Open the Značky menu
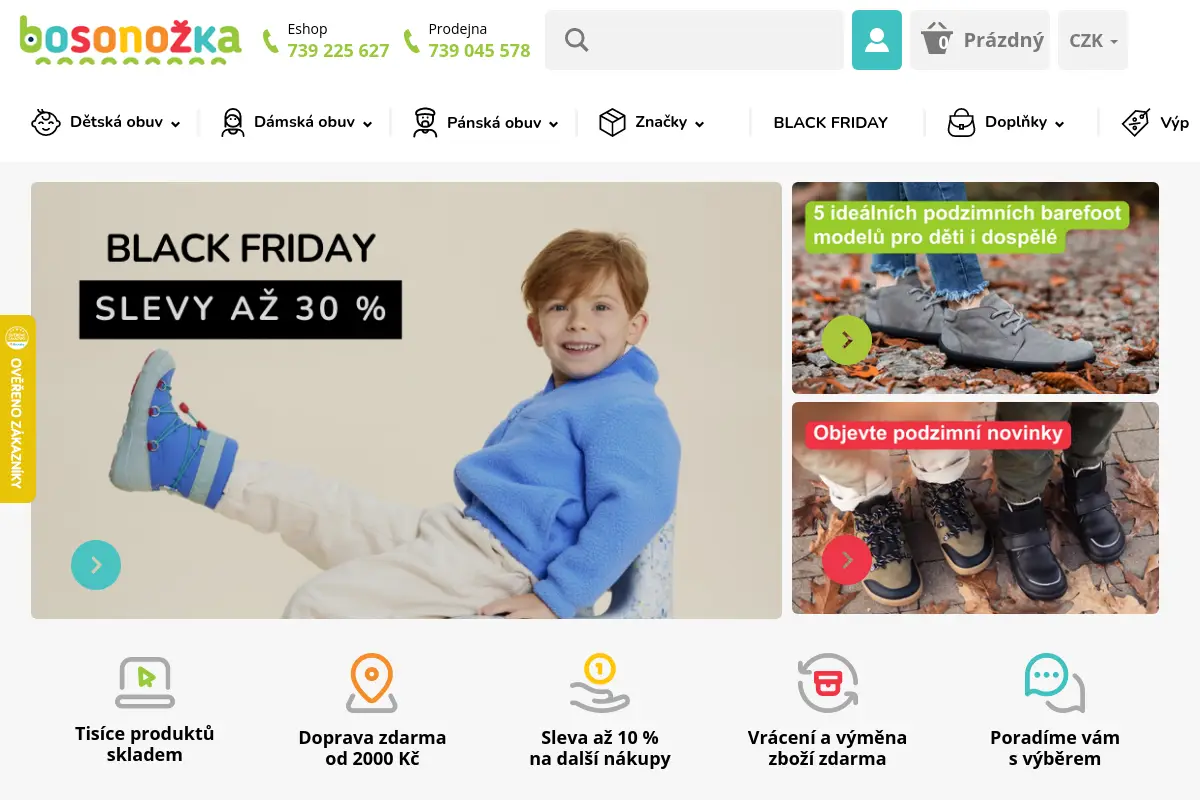The image size is (1200, 800). coord(651,123)
